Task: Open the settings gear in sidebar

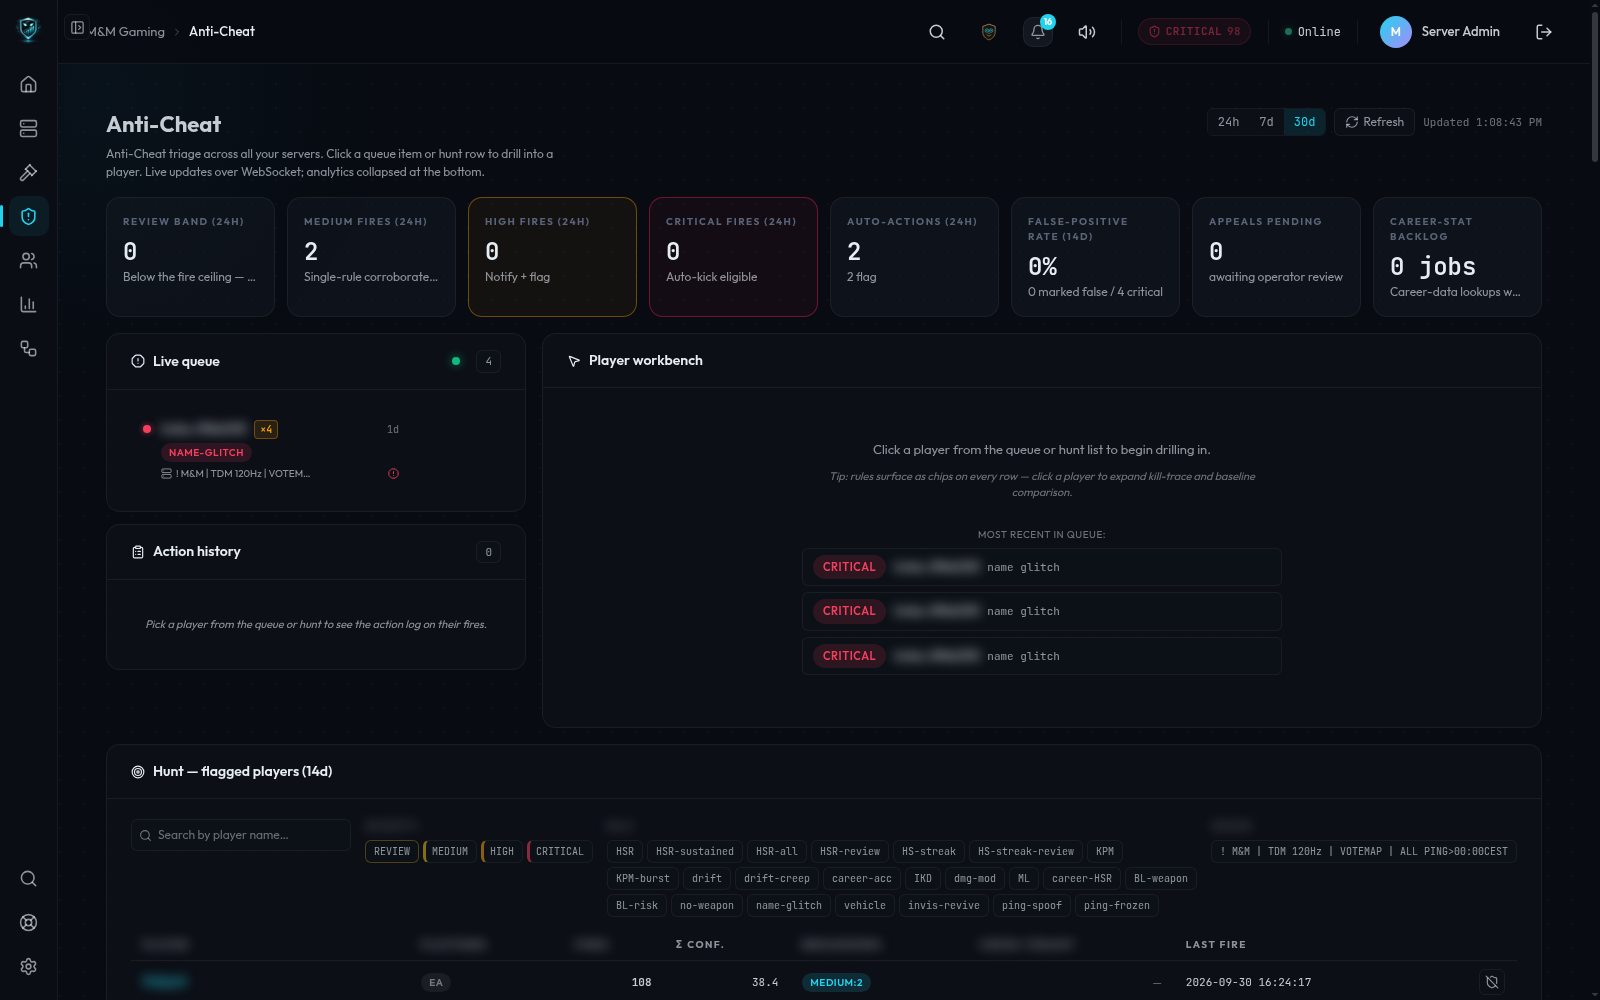Action: 28,966
